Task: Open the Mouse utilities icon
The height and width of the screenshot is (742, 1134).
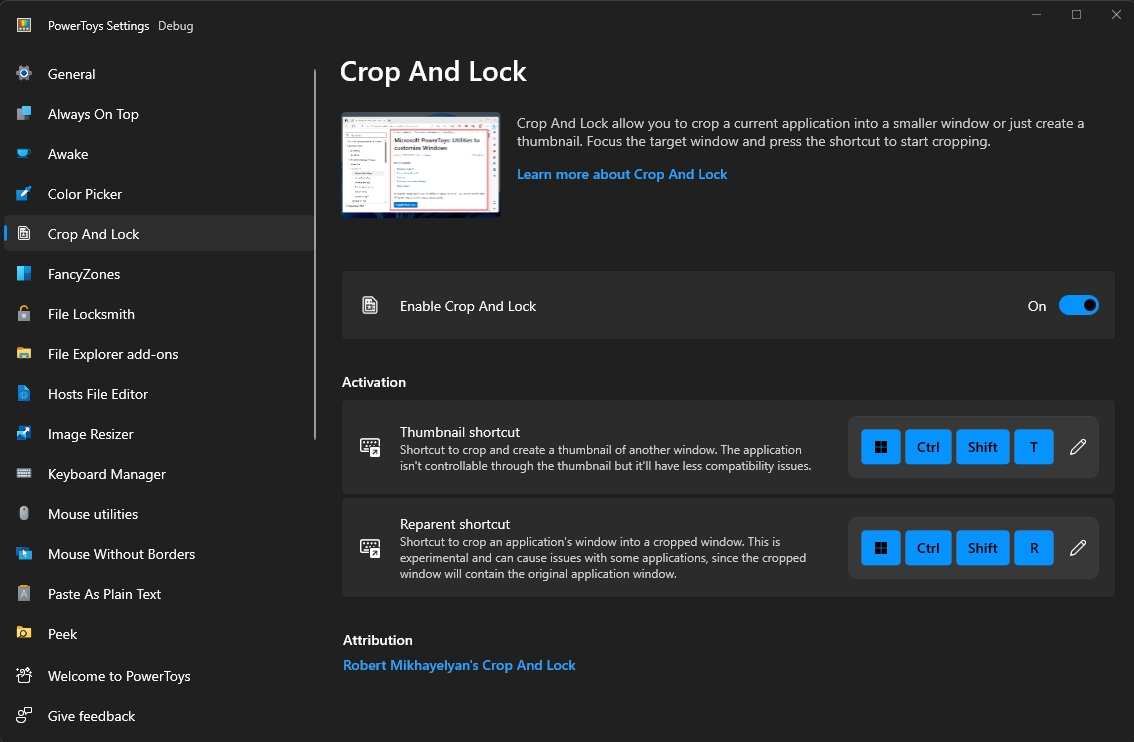Action: [x=24, y=513]
